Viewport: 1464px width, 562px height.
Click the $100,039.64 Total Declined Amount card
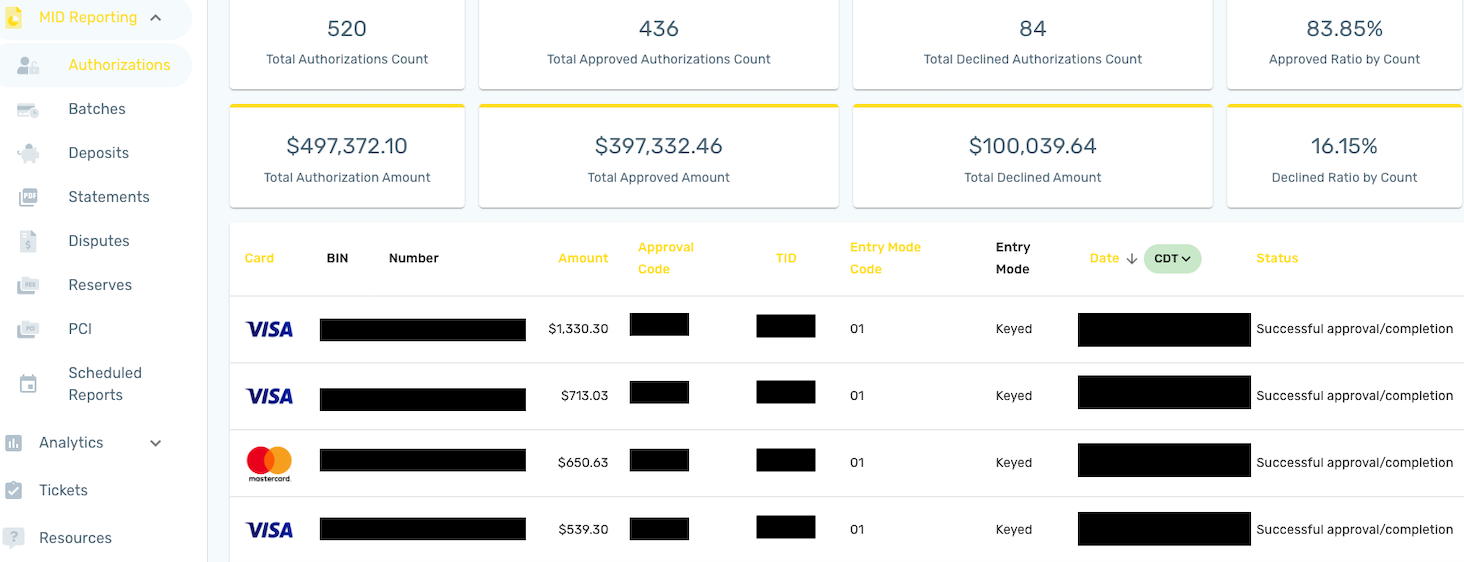(1032, 156)
